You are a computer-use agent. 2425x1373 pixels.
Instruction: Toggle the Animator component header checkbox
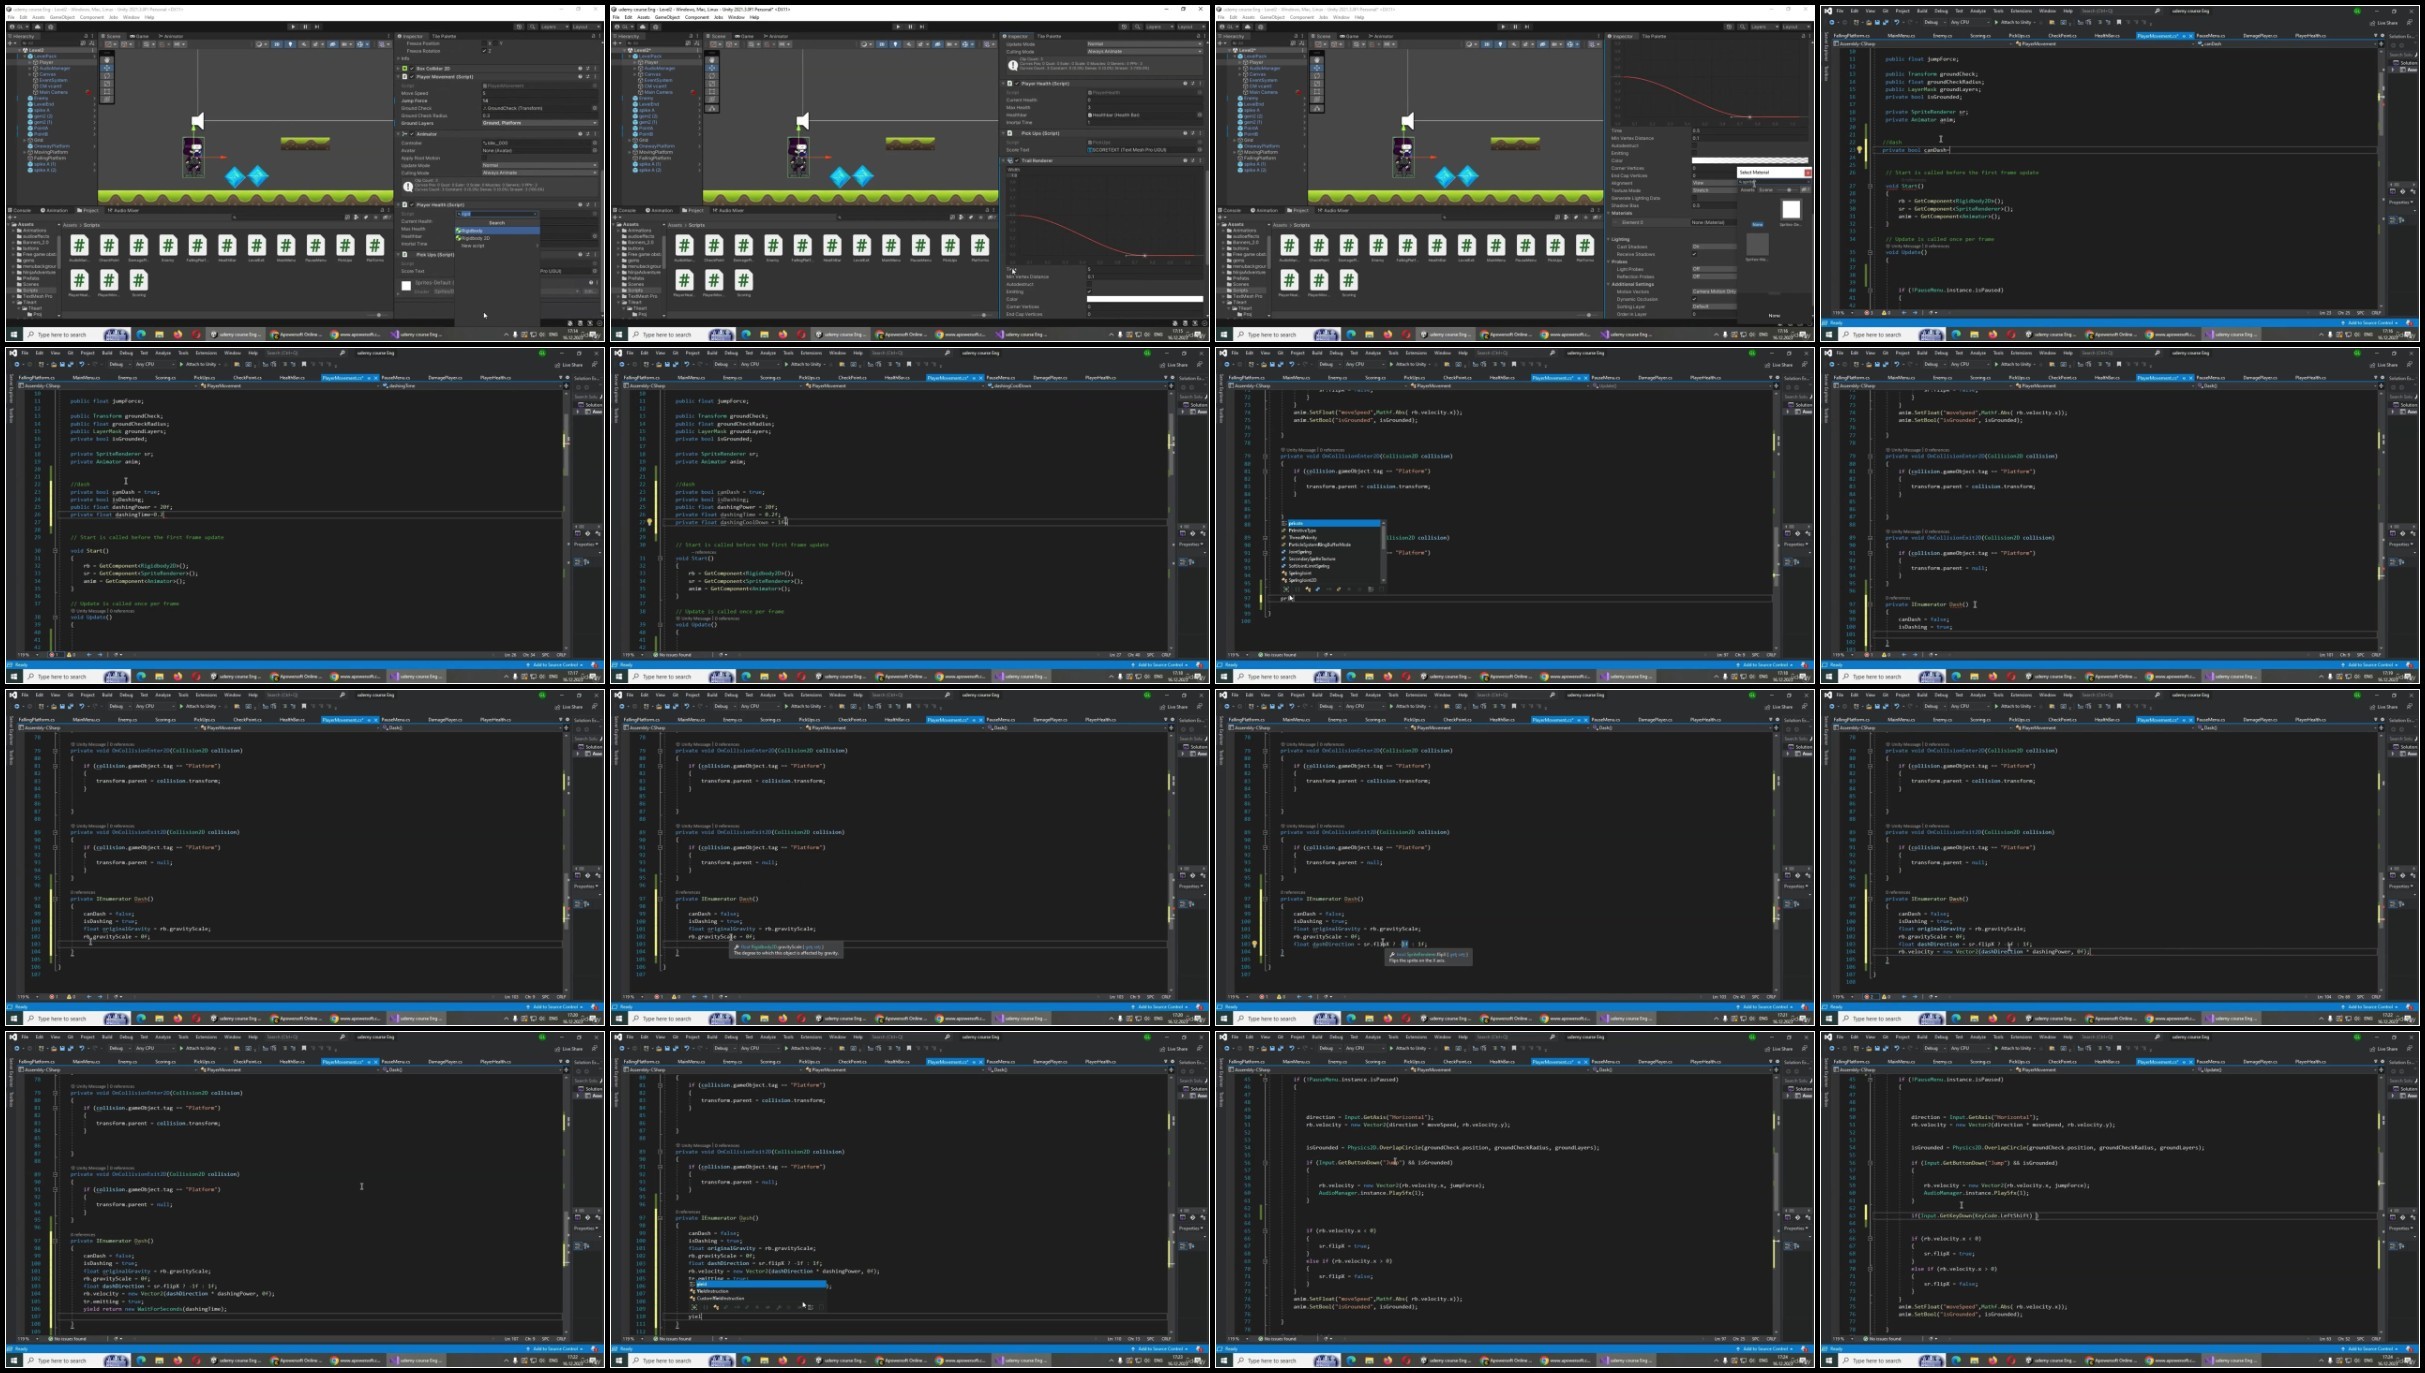pyautogui.click(x=412, y=134)
